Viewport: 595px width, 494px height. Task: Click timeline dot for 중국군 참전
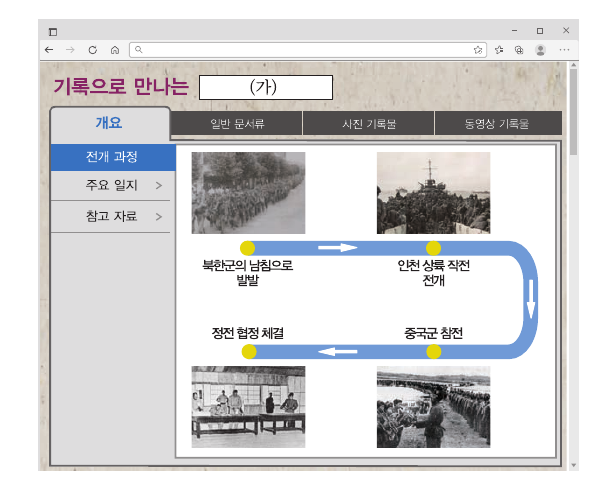pos(434,352)
